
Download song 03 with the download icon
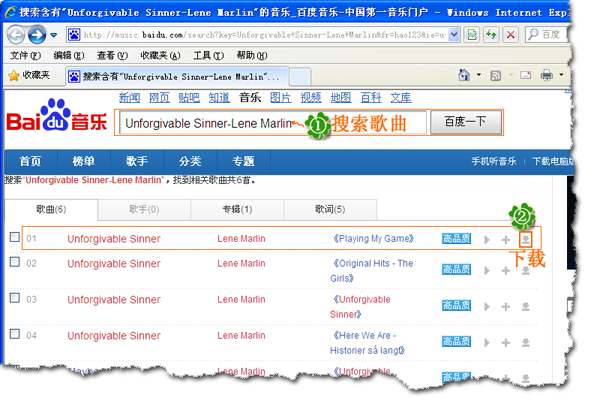point(525,307)
